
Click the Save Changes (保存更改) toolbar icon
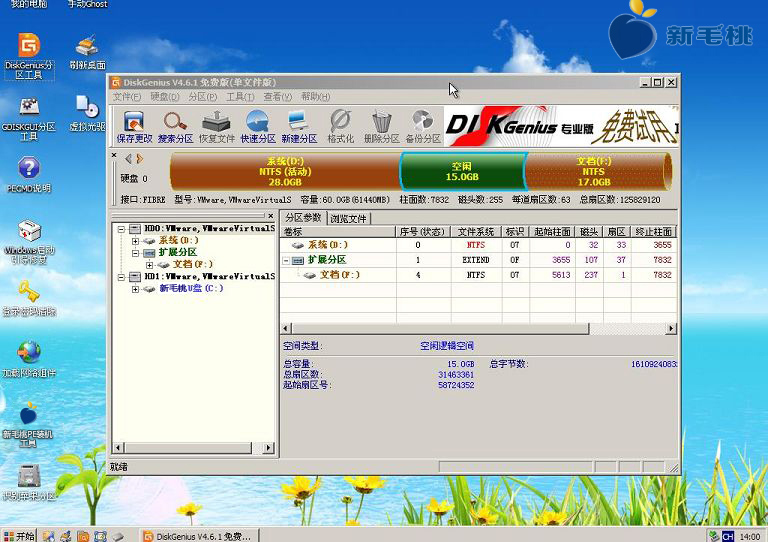(134, 127)
